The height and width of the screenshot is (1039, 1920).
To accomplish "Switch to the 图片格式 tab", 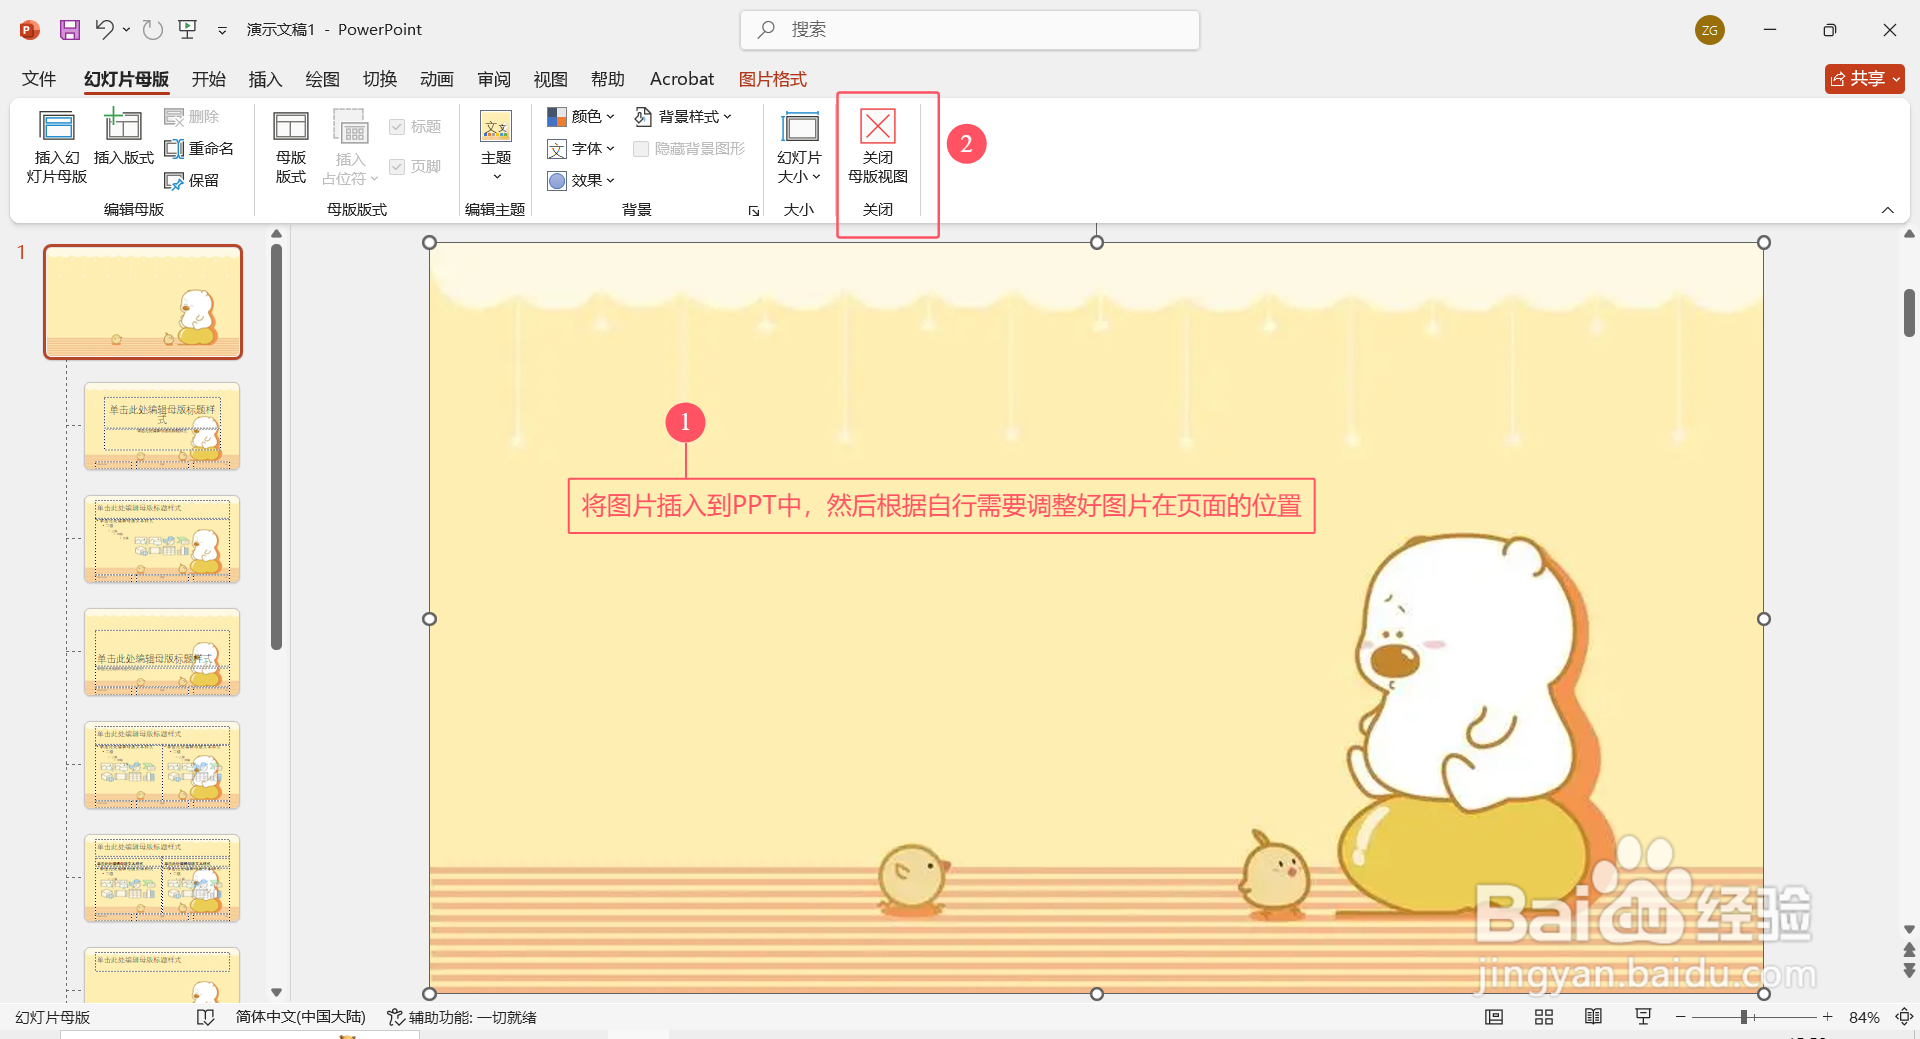I will [x=772, y=79].
